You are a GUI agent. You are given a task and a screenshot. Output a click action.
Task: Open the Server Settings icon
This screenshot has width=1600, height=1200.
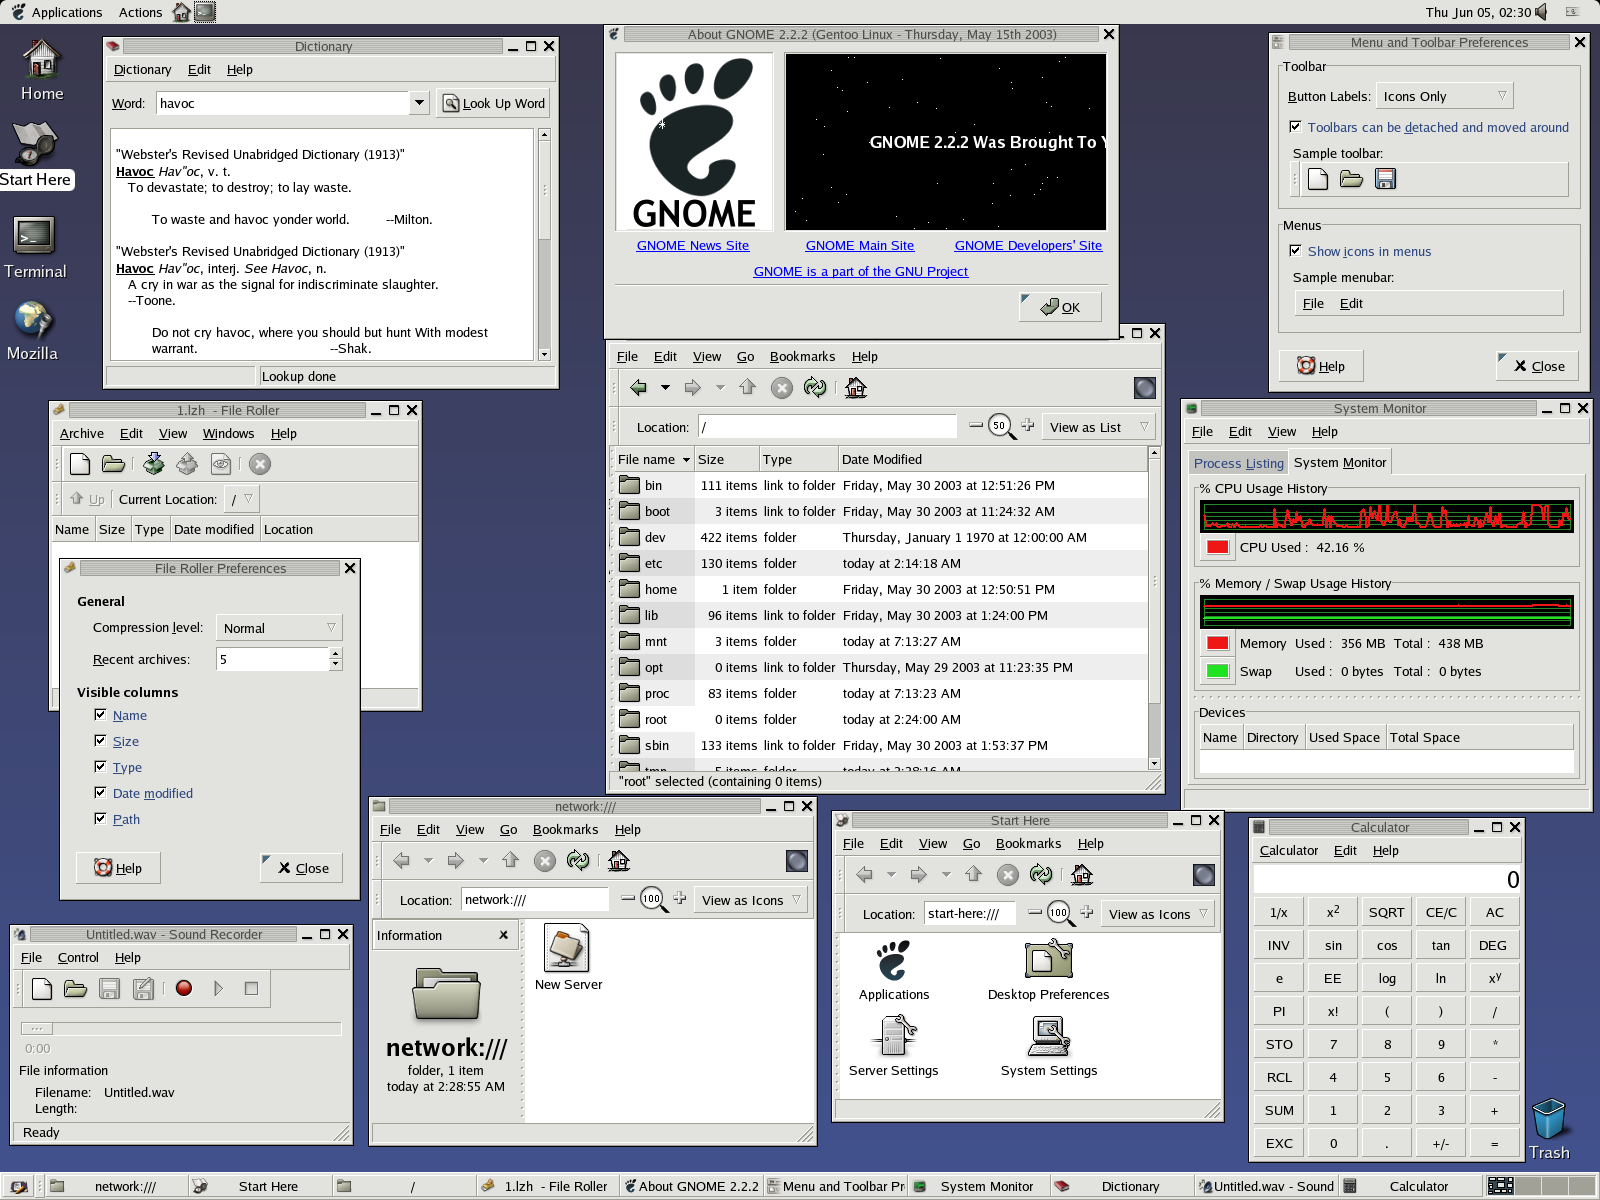(894, 1040)
